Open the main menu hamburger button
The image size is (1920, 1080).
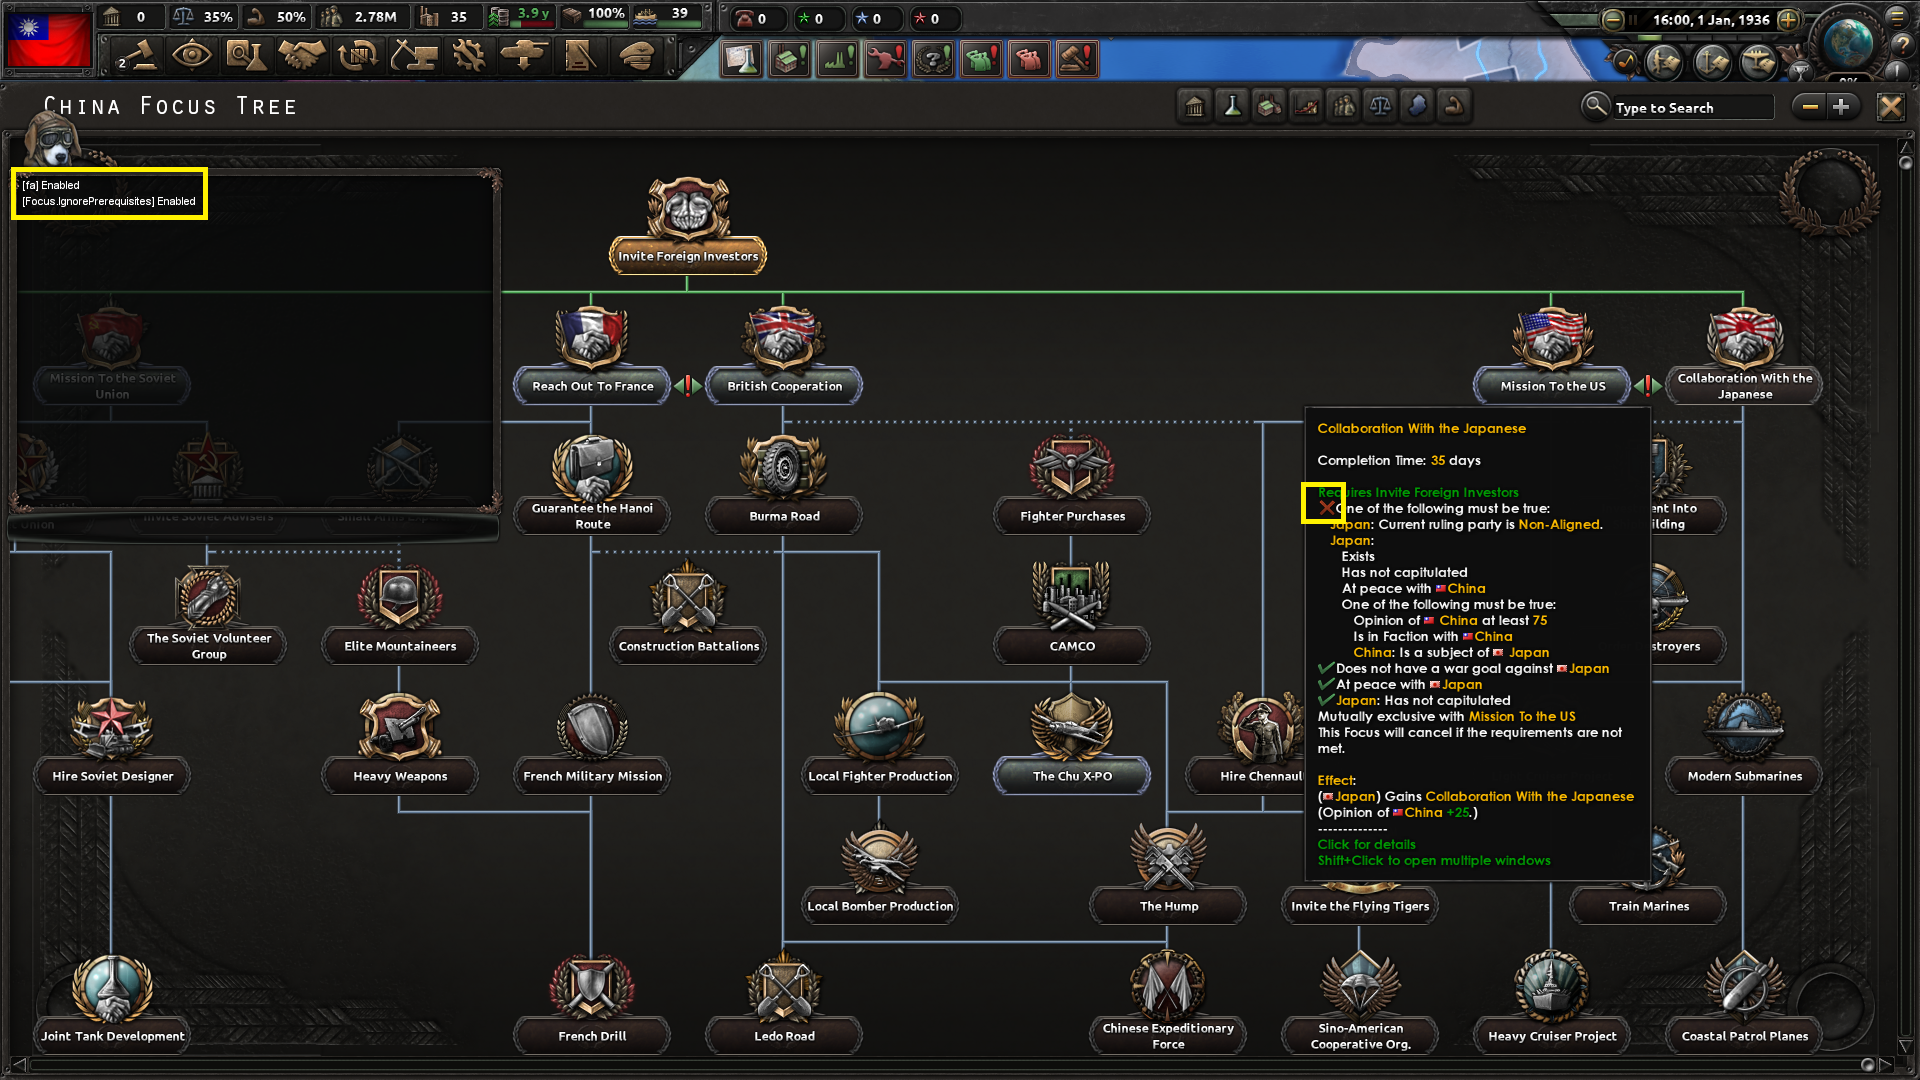[x=1897, y=17]
